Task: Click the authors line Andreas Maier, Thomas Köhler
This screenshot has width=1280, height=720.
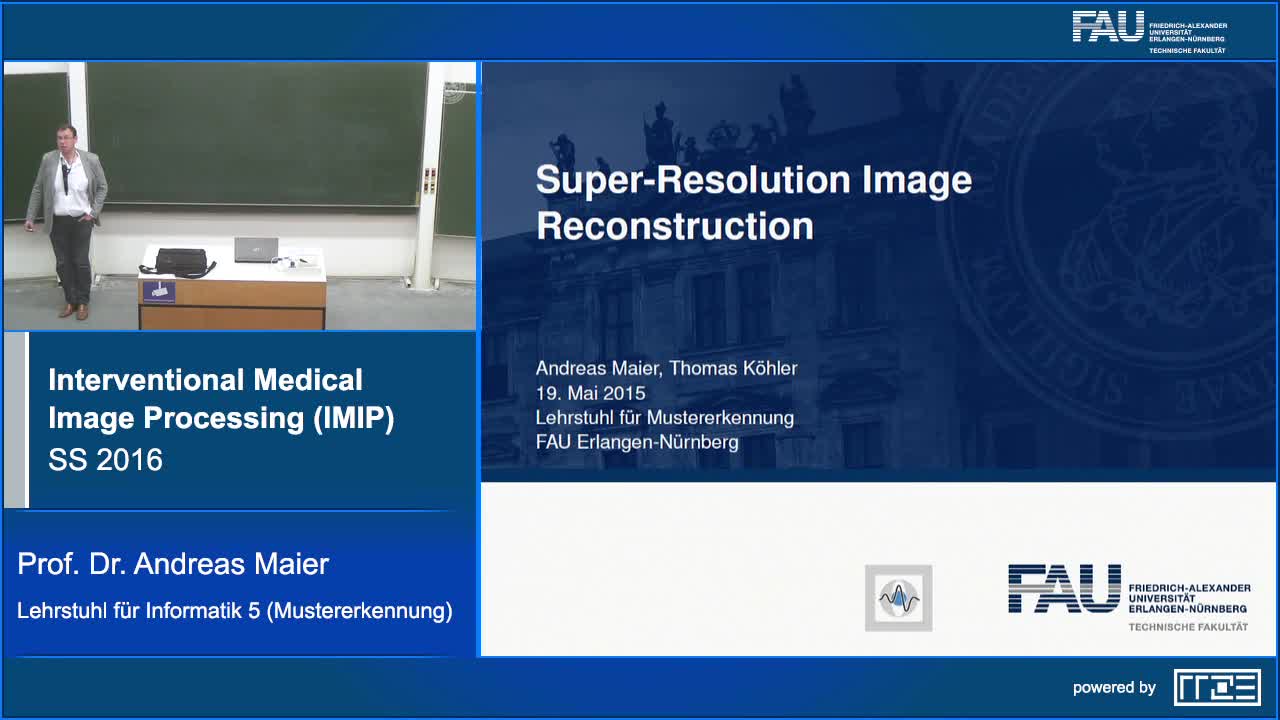Action: pos(666,368)
